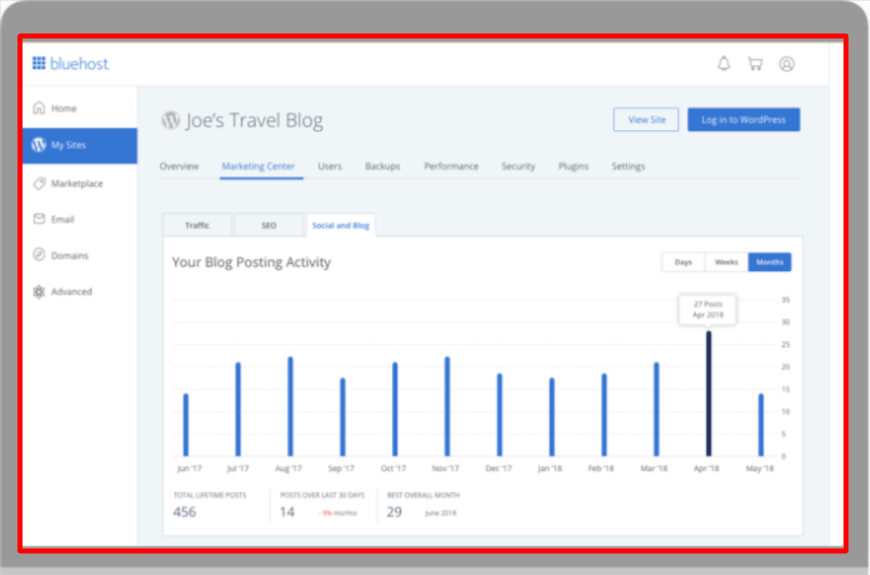870x575 pixels.
Task: Open the Advanced gear icon
Action: pyautogui.click(x=39, y=292)
